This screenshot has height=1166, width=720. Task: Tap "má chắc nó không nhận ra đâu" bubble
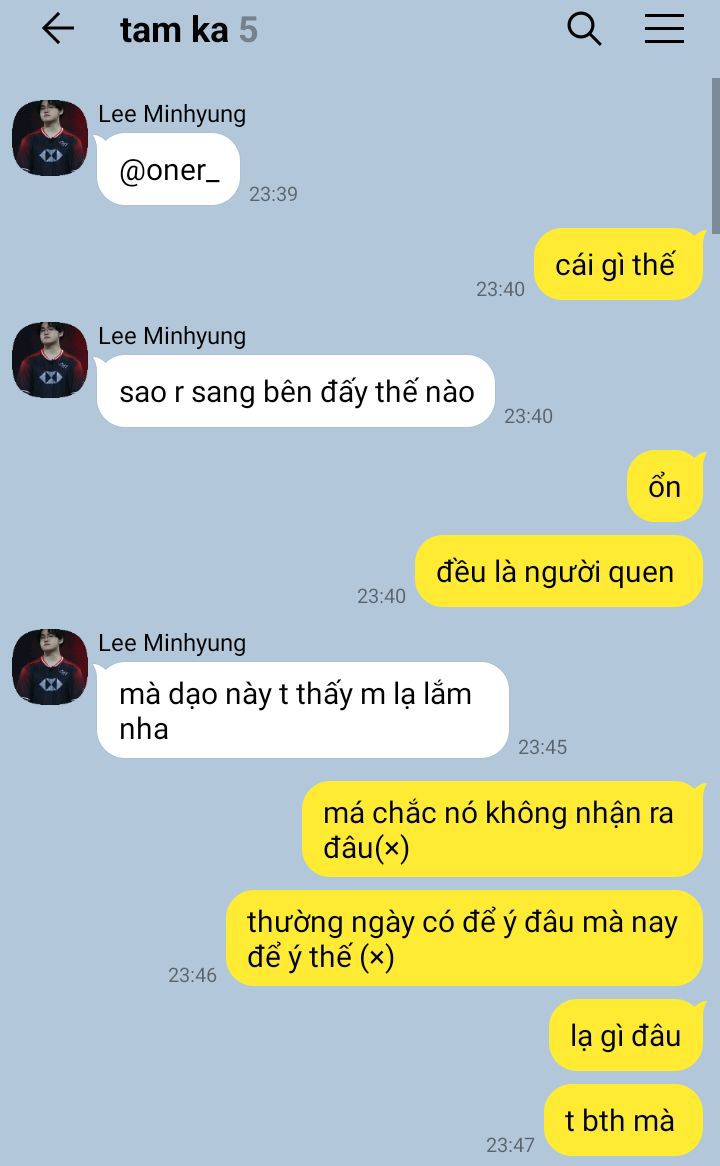(x=502, y=829)
